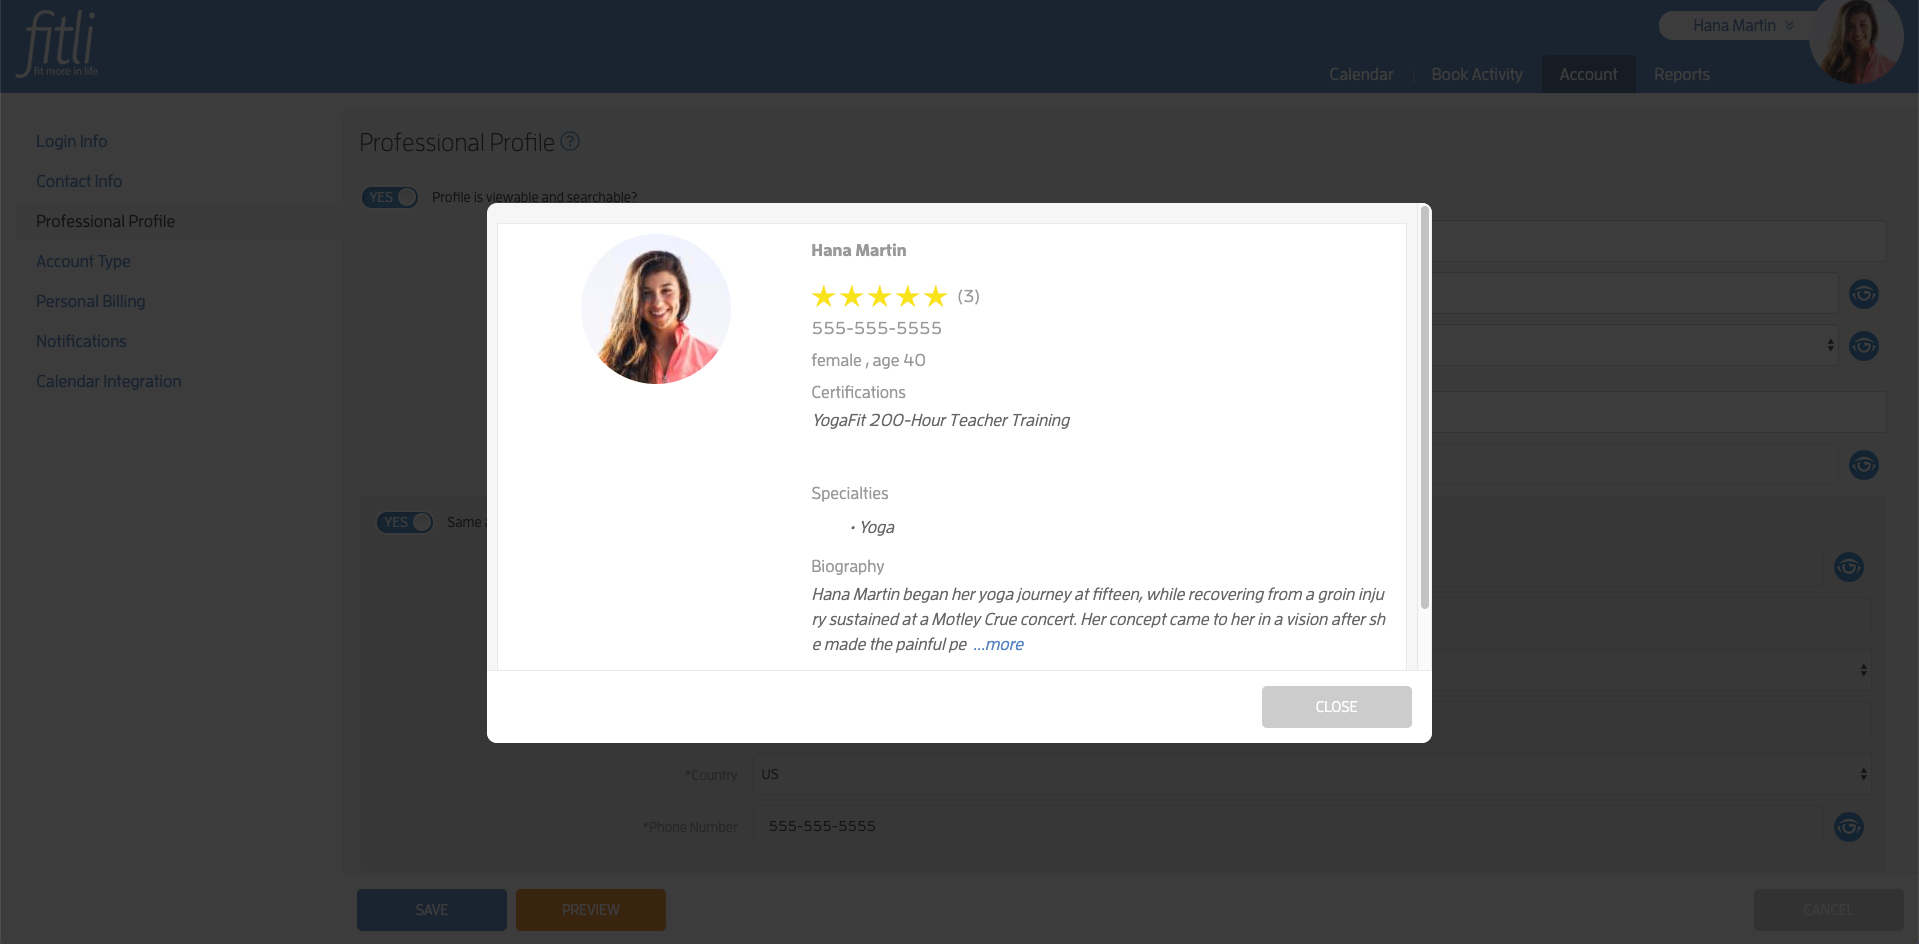Click the CANCEL button
This screenshot has height=944, width=1919.
click(1828, 910)
